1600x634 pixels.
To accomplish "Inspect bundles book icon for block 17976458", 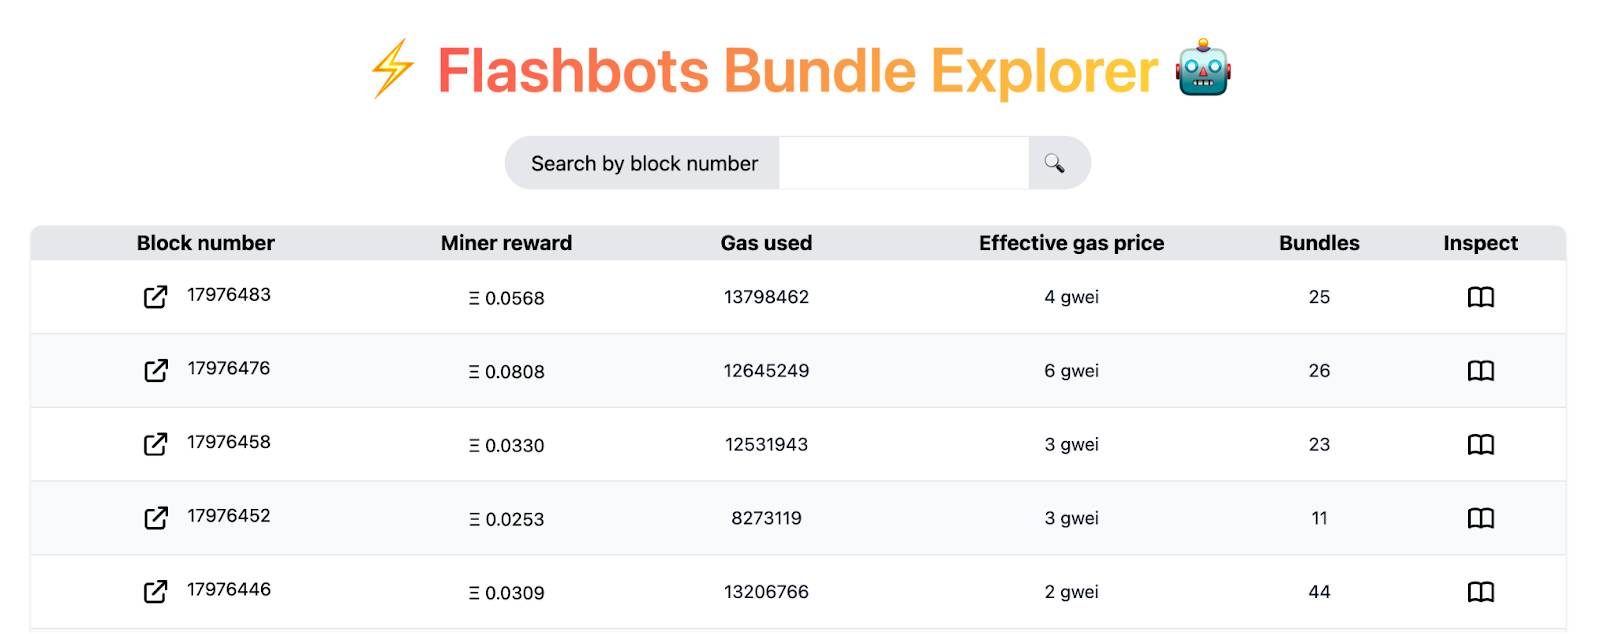I will (x=1481, y=444).
